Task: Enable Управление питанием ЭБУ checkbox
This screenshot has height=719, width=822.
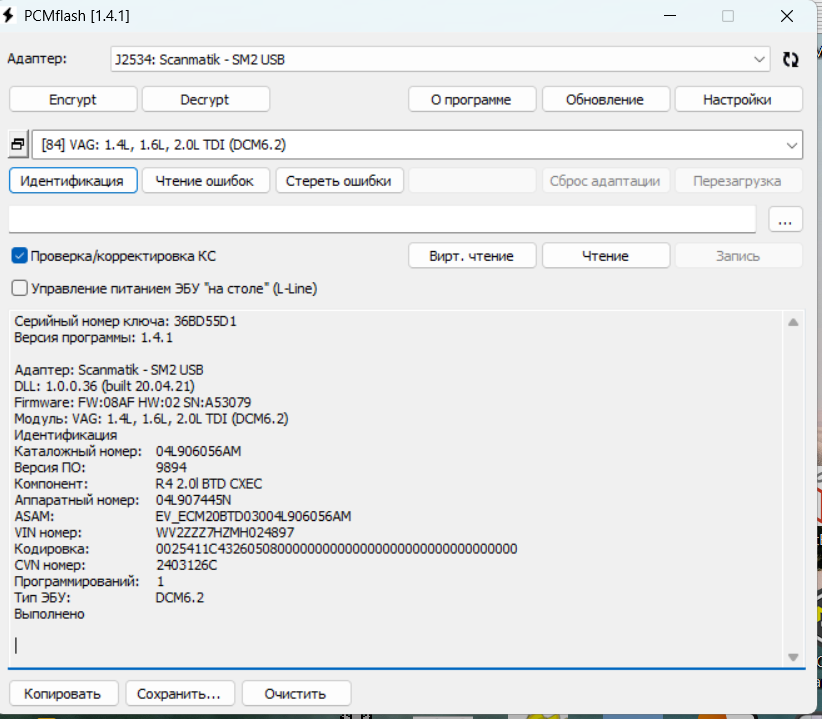Action: [19, 288]
